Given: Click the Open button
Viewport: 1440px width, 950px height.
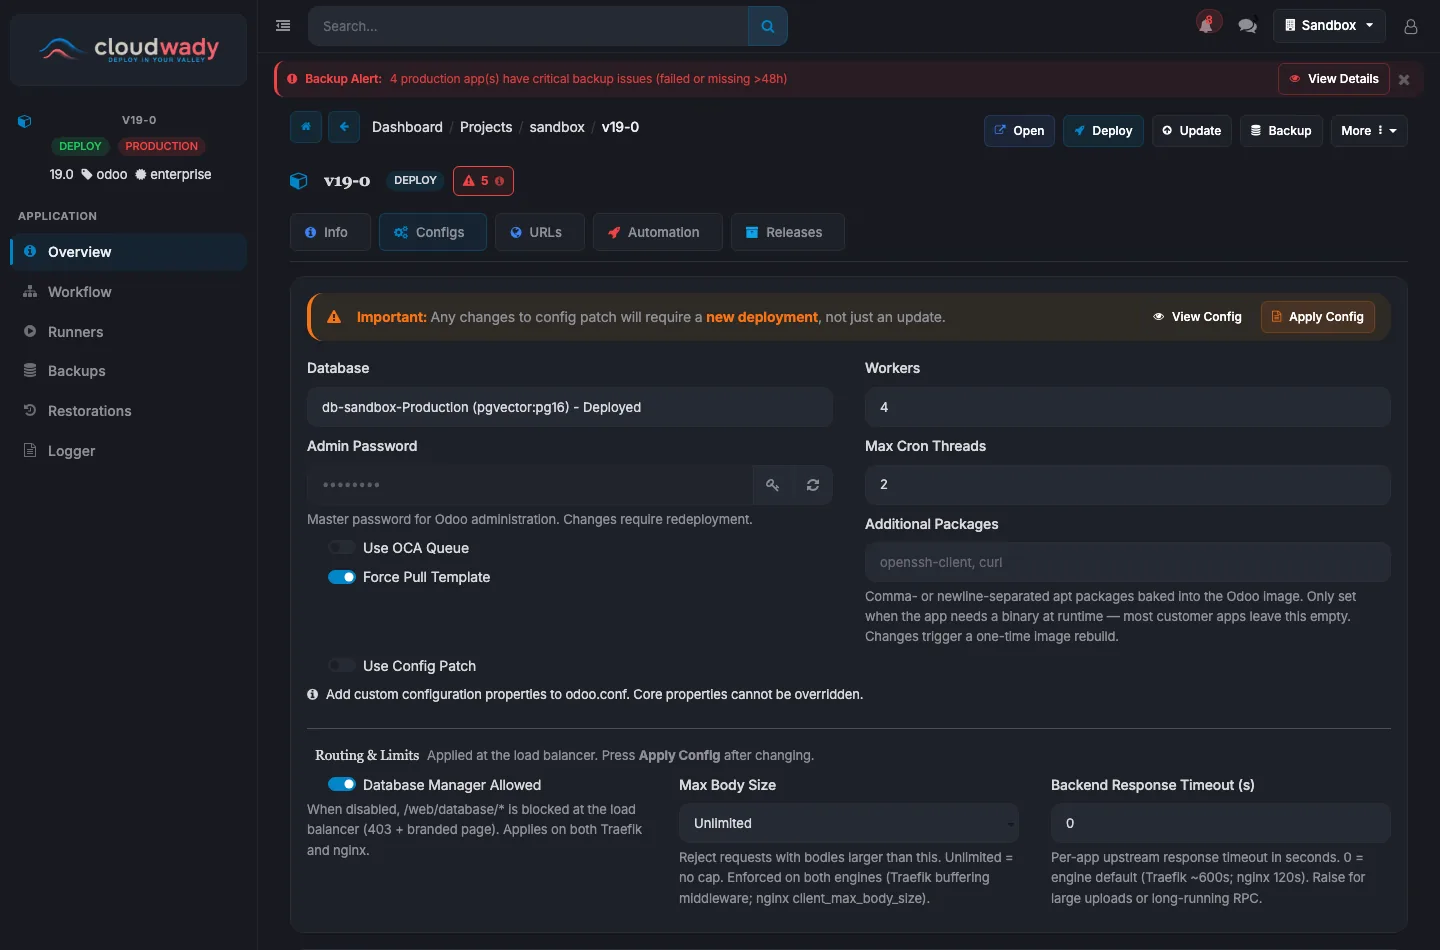Looking at the screenshot, I should point(1019,131).
